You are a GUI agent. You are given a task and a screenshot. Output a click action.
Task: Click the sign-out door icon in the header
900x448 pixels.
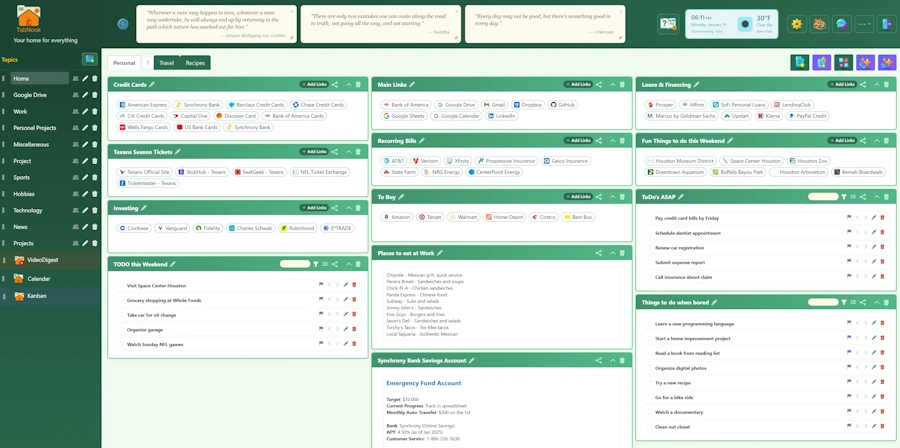click(887, 24)
